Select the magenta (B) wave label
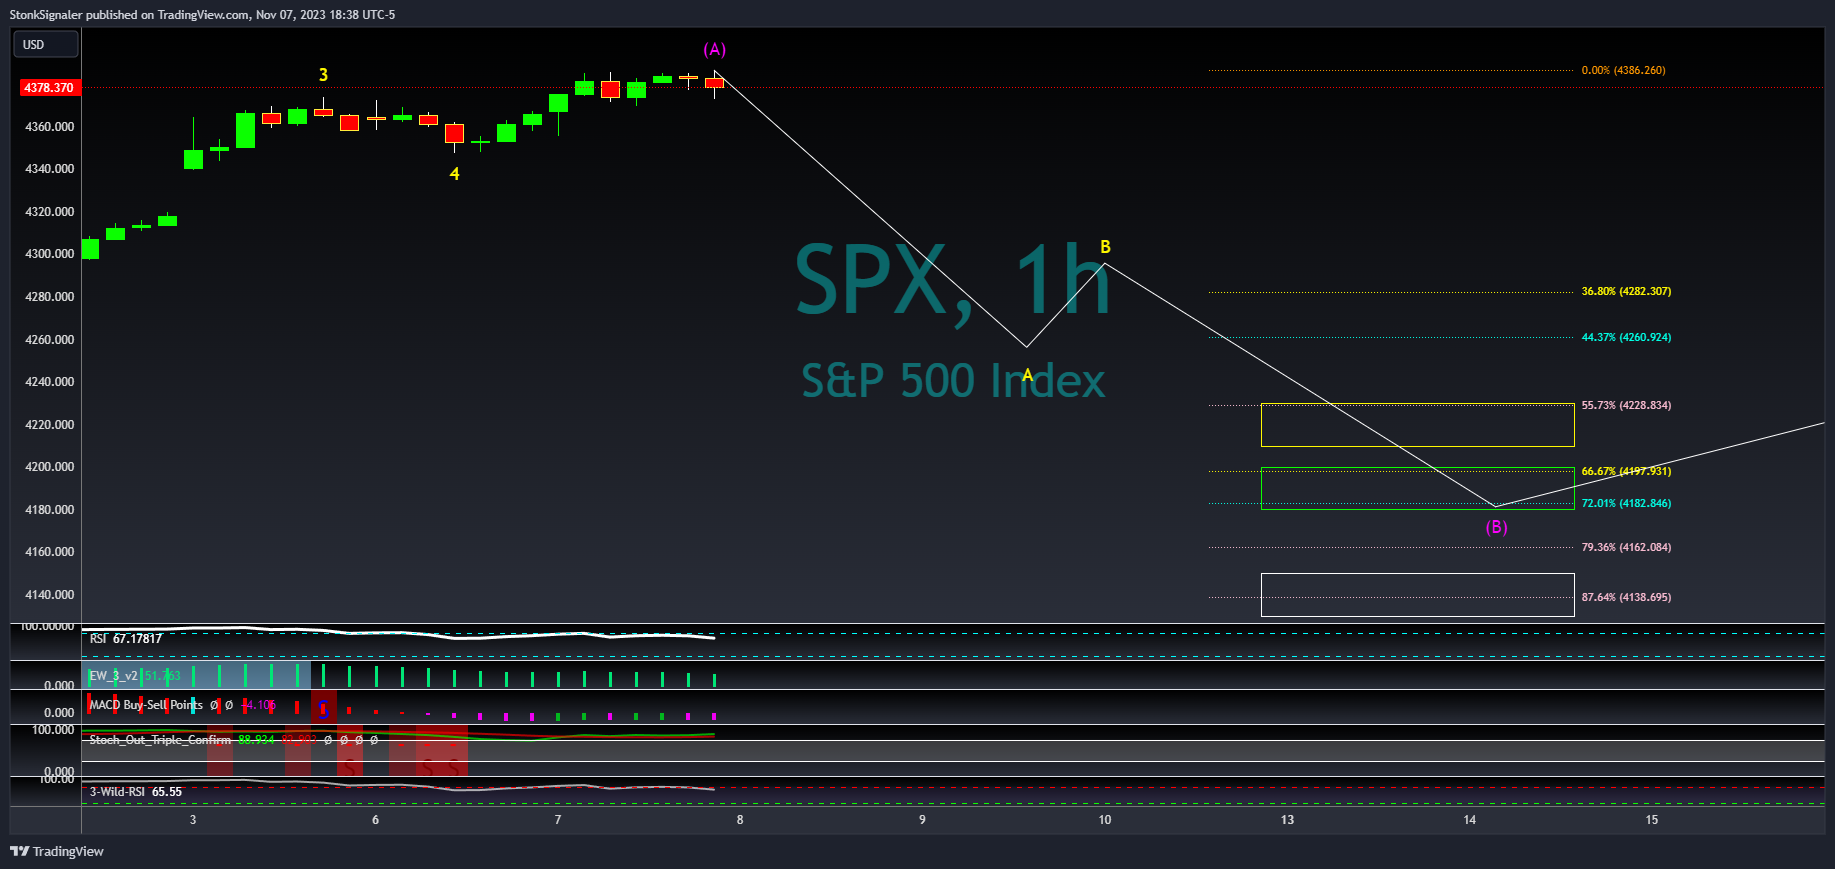 coord(1496,527)
